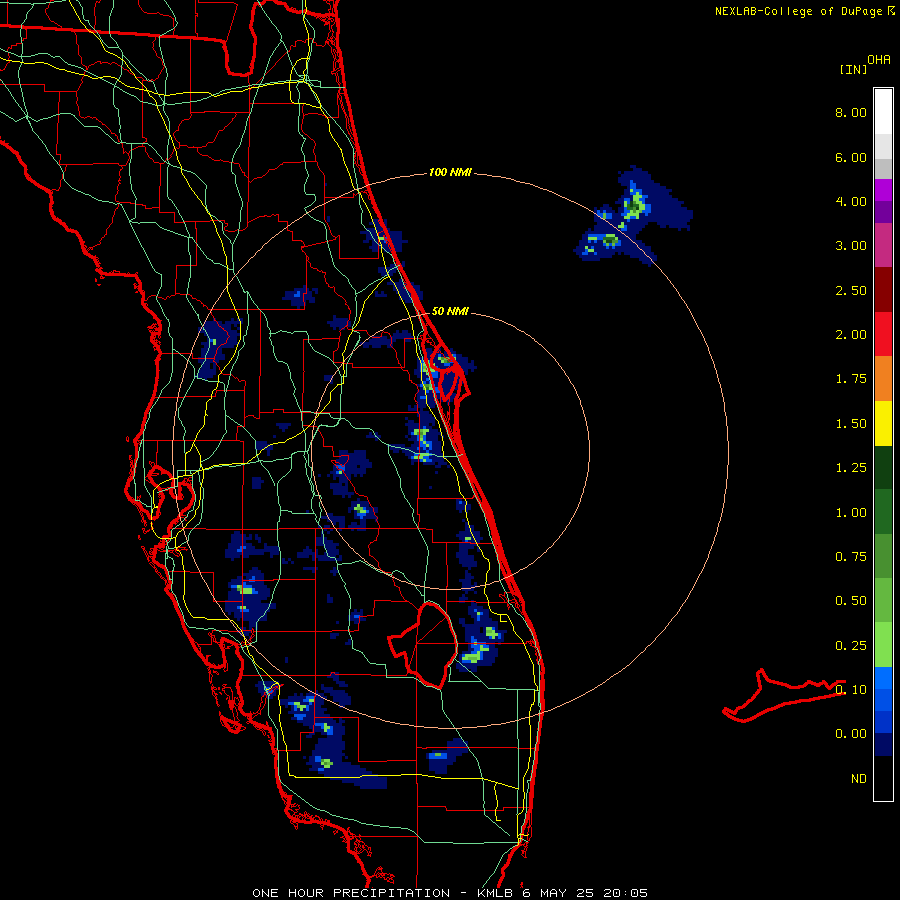The width and height of the screenshot is (900, 900).
Task: Click the 2.00 legend value
Action: click(x=851, y=334)
